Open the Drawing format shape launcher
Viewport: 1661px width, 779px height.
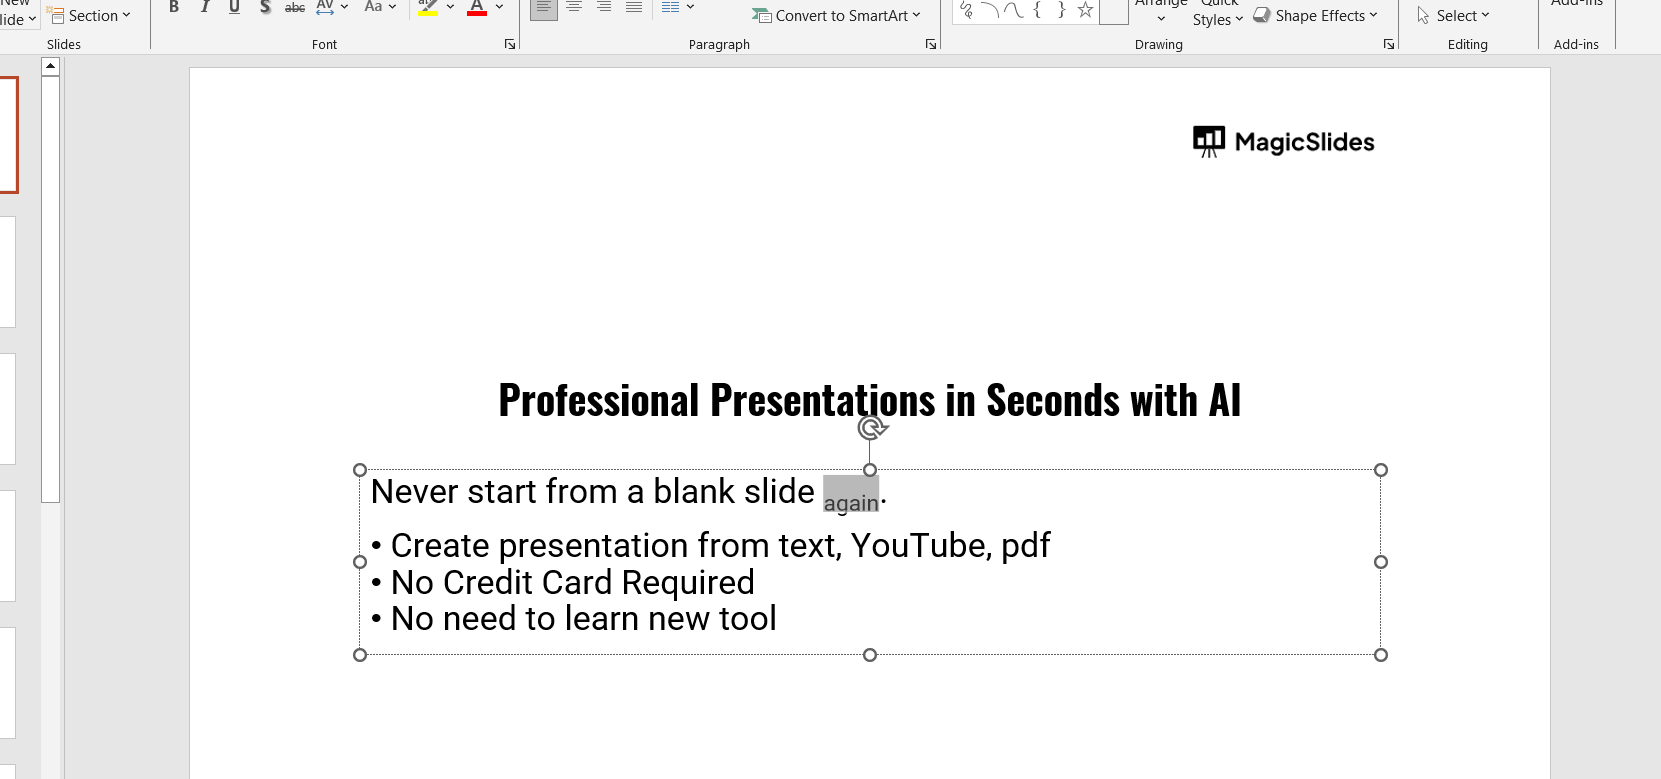point(1389,44)
